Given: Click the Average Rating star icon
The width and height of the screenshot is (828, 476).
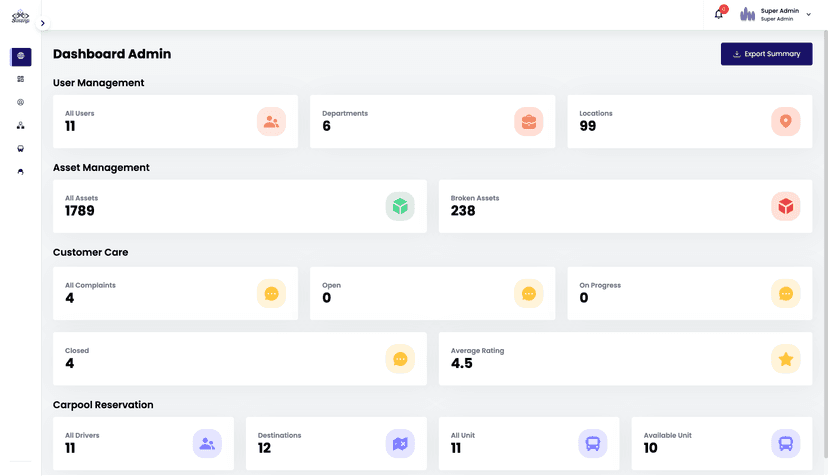Looking at the screenshot, I should click(x=786, y=359).
